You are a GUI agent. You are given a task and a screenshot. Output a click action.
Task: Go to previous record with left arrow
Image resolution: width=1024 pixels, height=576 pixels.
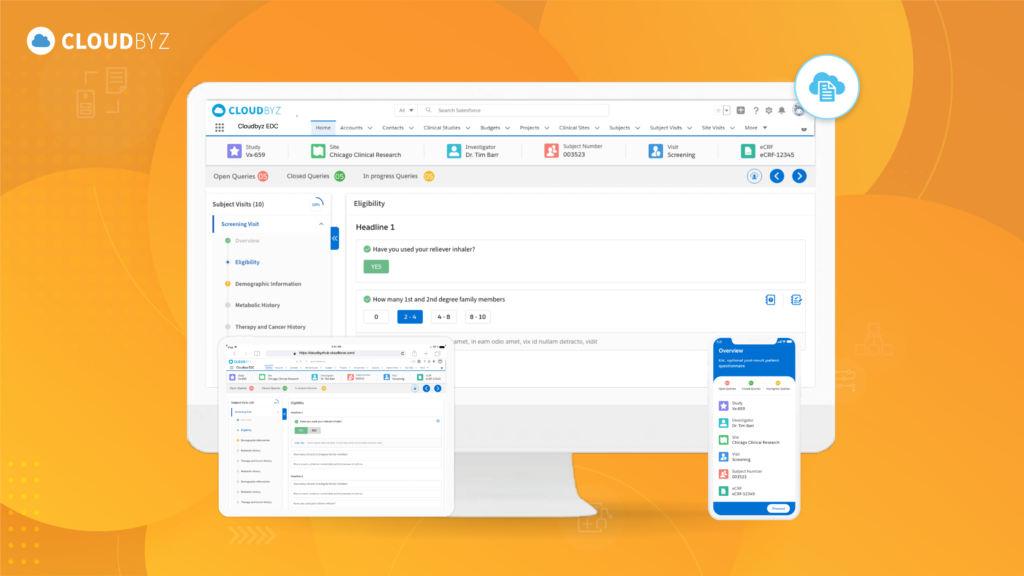777,176
